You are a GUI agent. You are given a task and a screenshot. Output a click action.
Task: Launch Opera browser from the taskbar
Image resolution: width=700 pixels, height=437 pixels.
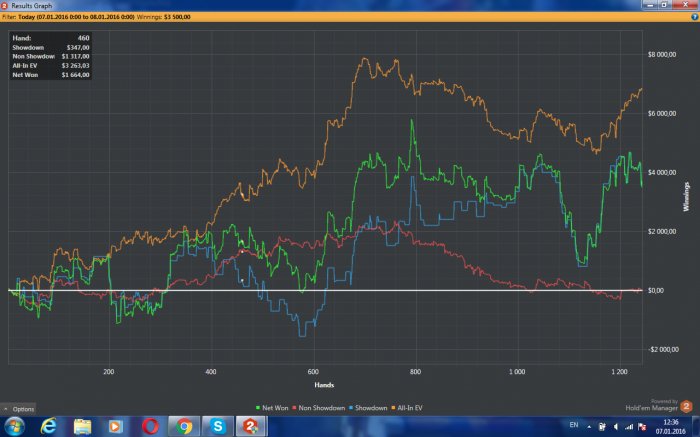pos(150,426)
